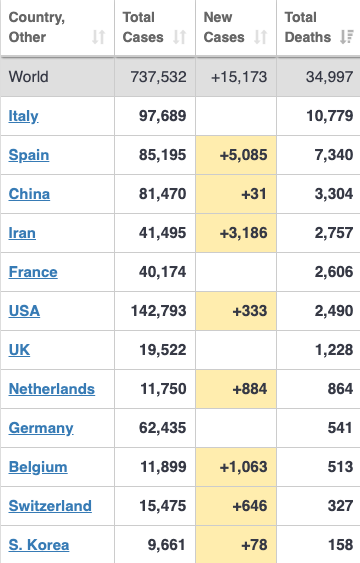360x563 pixels.
Task: Select Spain's highlighted +5,085 new cases cell
Action: [236, 155]
